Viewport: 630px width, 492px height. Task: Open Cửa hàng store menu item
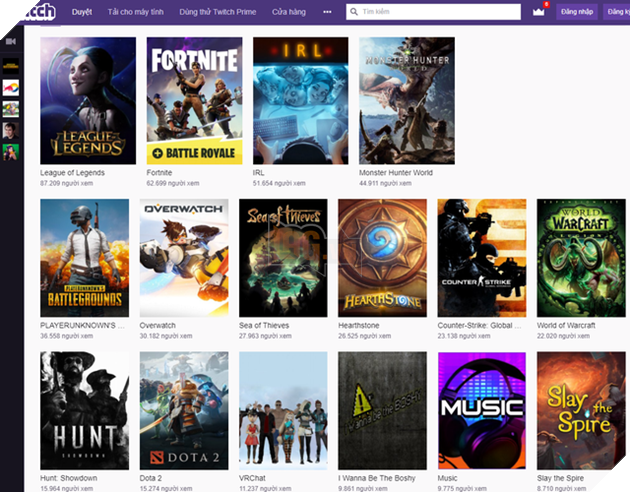point(288,12)
